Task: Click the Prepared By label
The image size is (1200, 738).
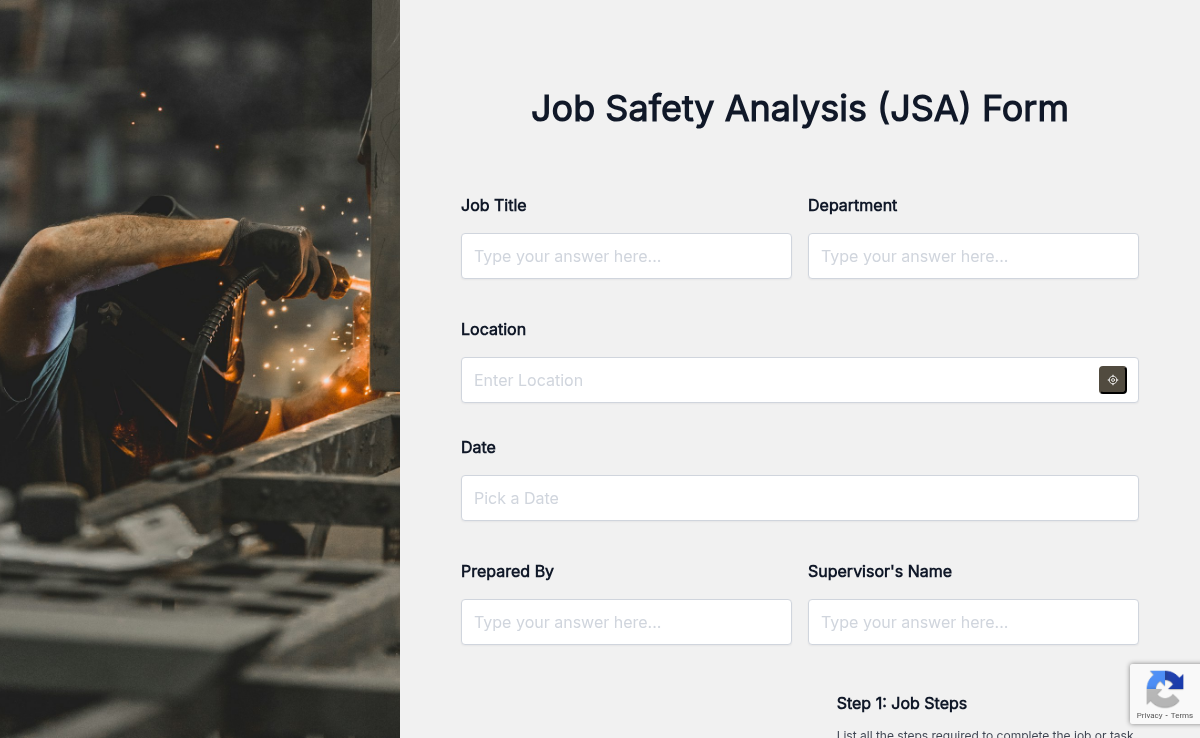Action: 507,571
